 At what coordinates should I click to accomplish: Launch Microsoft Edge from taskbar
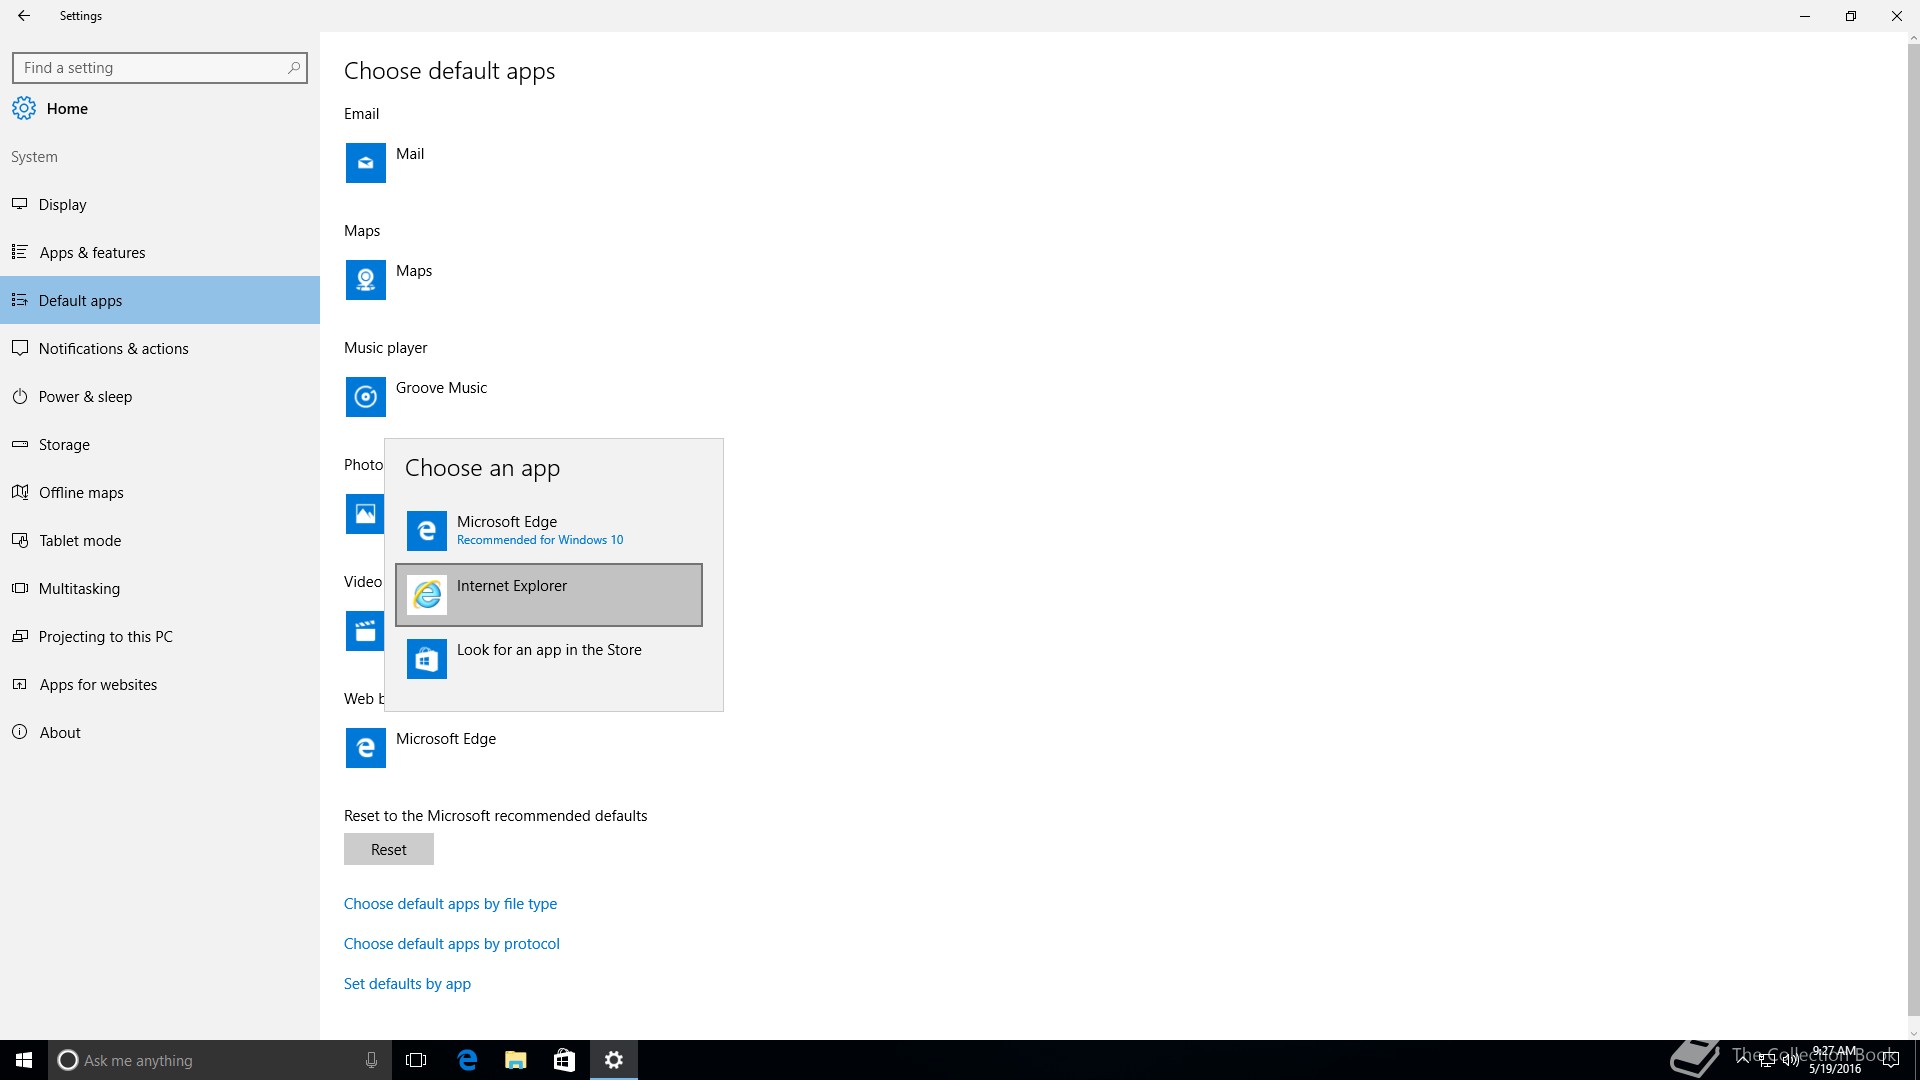click(x=467, y=1060)
